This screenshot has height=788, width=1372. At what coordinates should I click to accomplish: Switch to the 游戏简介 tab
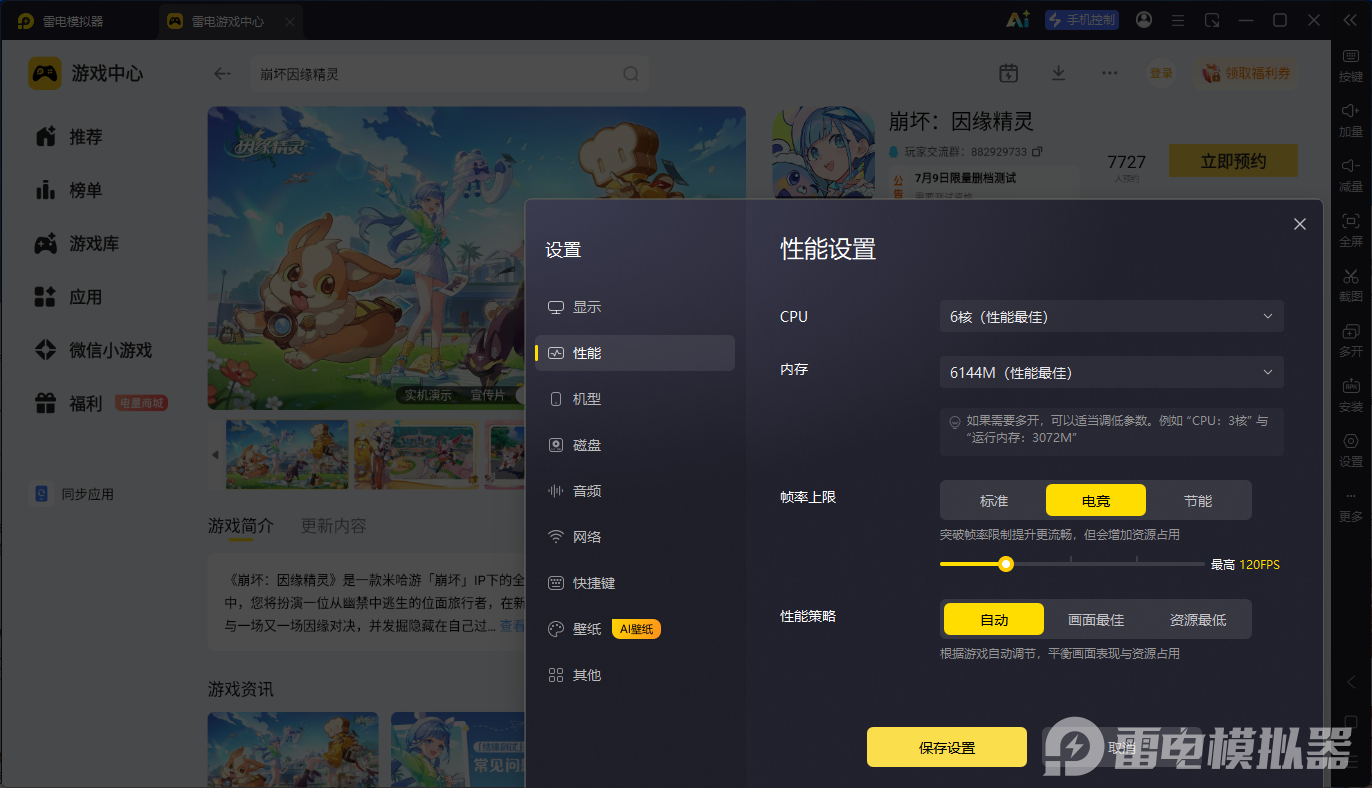241,526
